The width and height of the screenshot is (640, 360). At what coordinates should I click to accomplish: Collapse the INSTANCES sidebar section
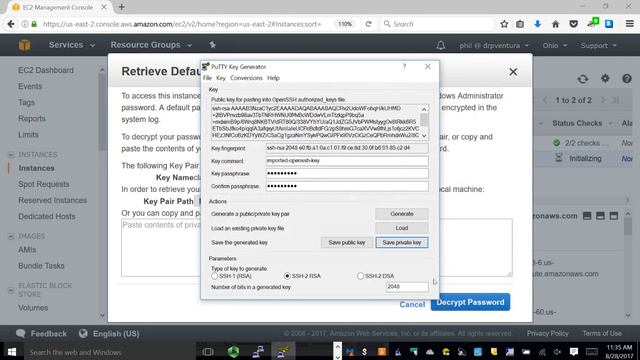[x=11, y=155]
